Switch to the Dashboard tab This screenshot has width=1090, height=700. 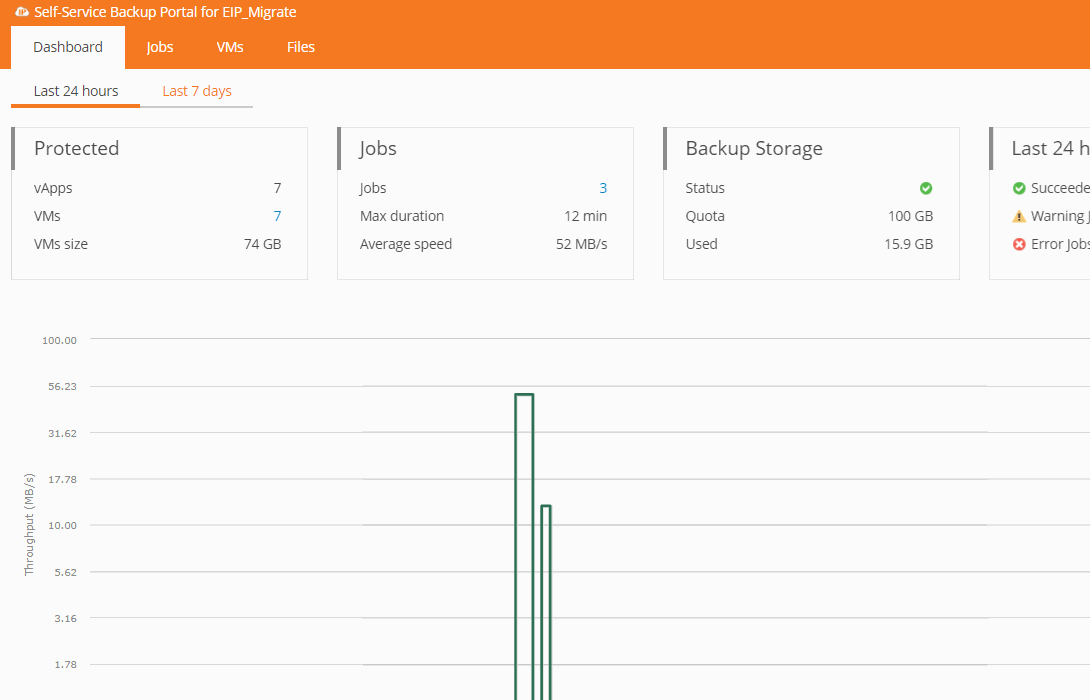coord(68,47)
